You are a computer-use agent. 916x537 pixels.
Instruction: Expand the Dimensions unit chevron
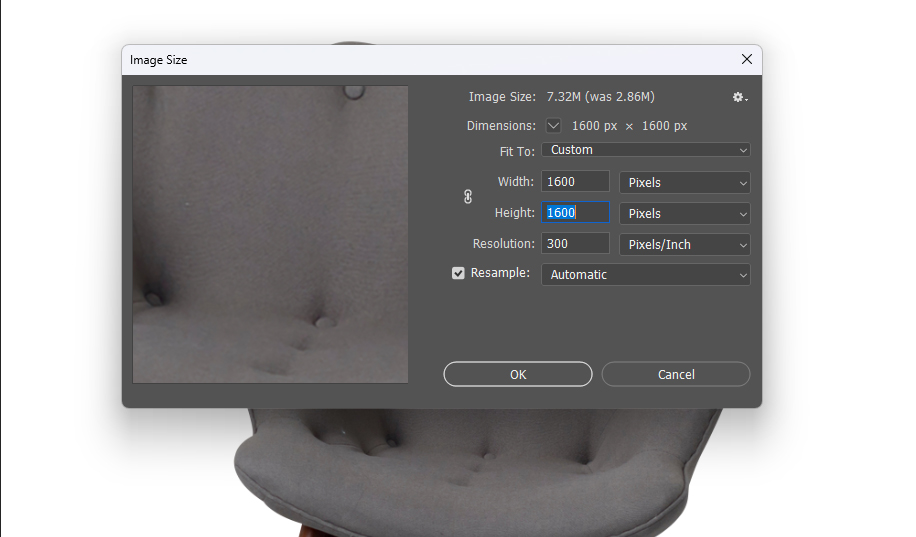[x=554, y=126]
